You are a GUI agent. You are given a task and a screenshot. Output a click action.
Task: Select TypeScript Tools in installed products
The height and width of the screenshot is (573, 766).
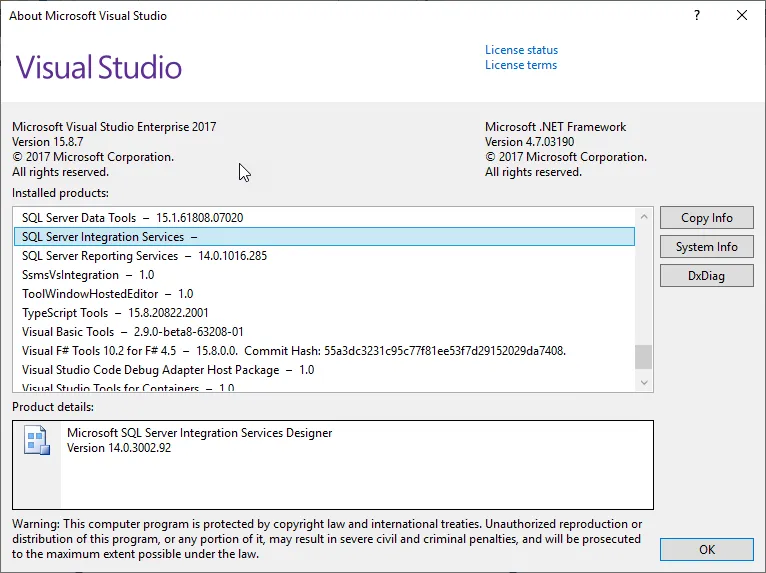click(x=324, y=313)
